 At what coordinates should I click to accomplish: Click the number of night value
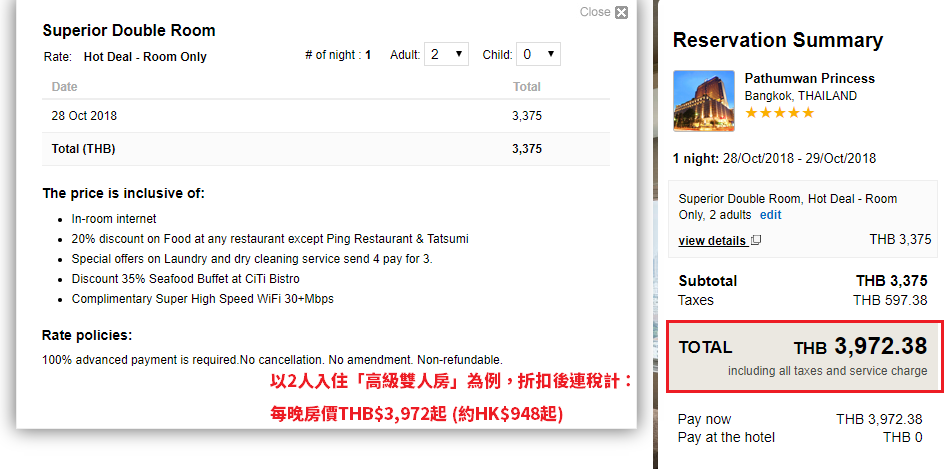coord(368,55)
